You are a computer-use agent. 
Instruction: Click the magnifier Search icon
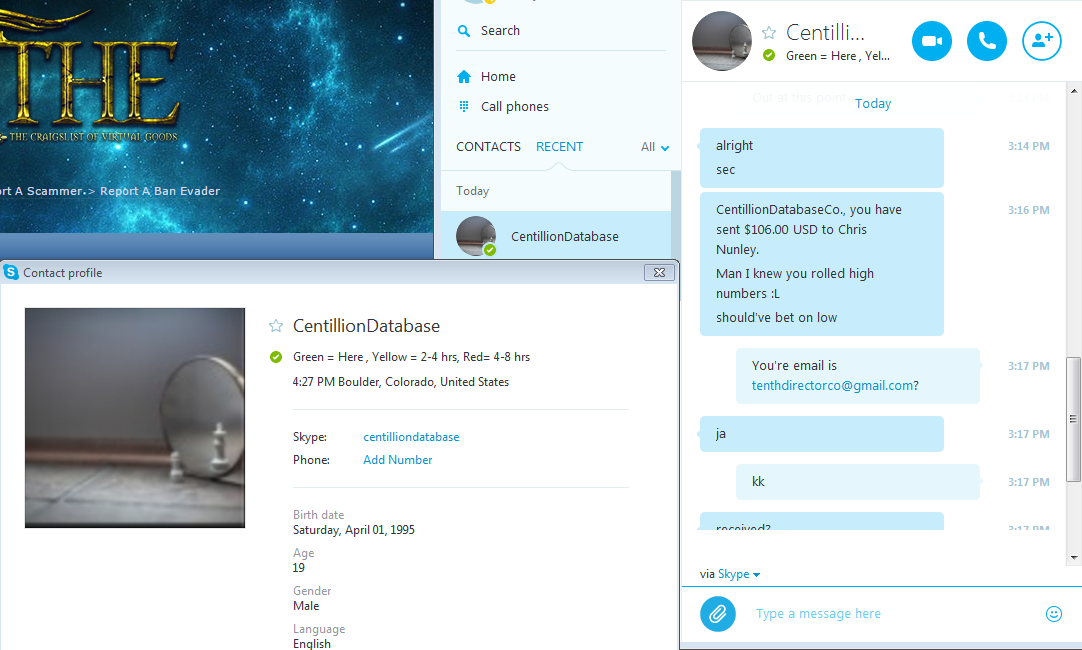[464, 31]
